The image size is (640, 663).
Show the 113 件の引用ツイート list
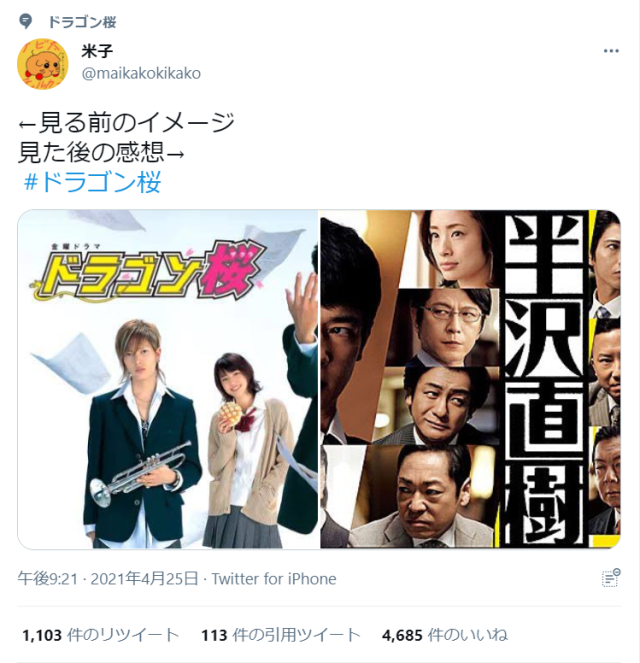pos(281,635)
